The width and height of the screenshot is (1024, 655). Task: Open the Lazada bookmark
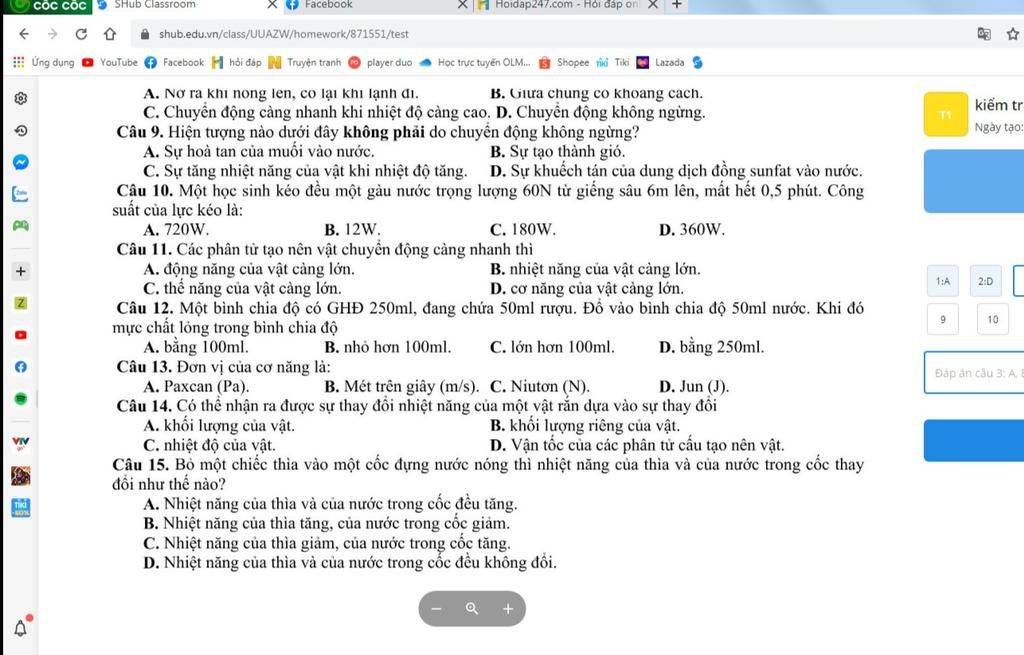click(660, 63)
